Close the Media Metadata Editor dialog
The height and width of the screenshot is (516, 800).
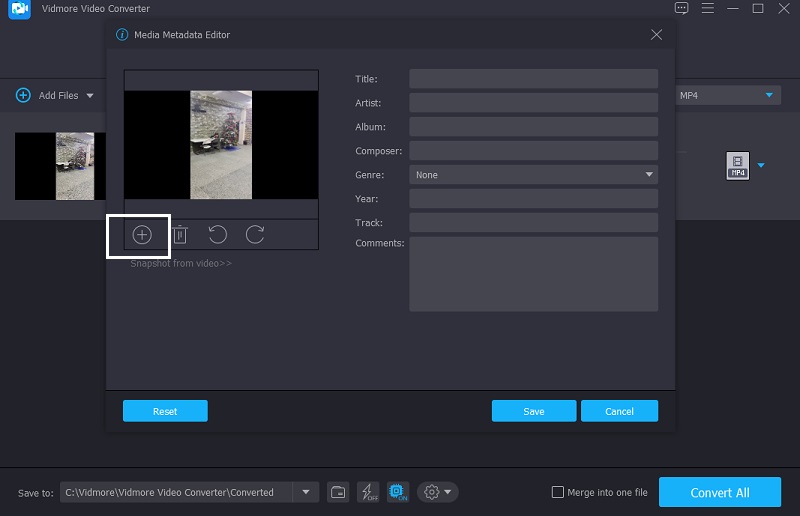pos(656,35)
